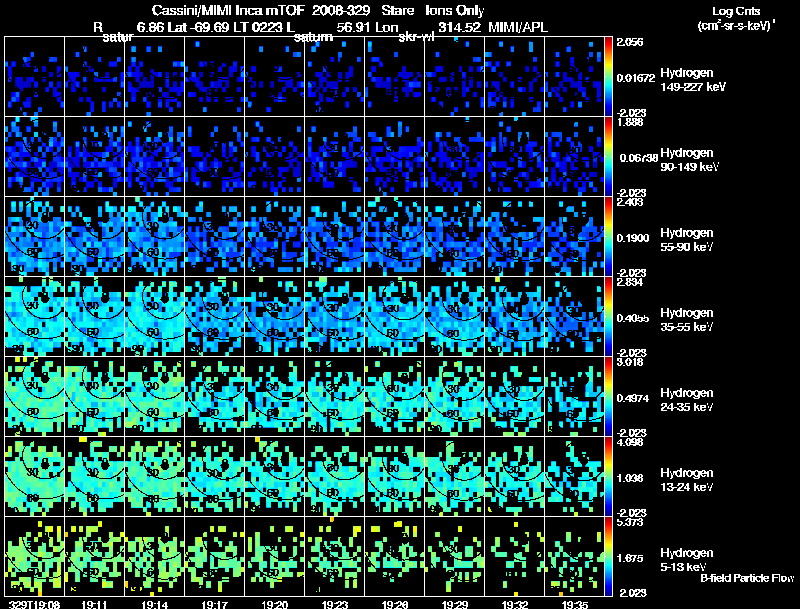800x609 pixels.
Task: Click the '19:17' time label
Action: pos(214,605)
